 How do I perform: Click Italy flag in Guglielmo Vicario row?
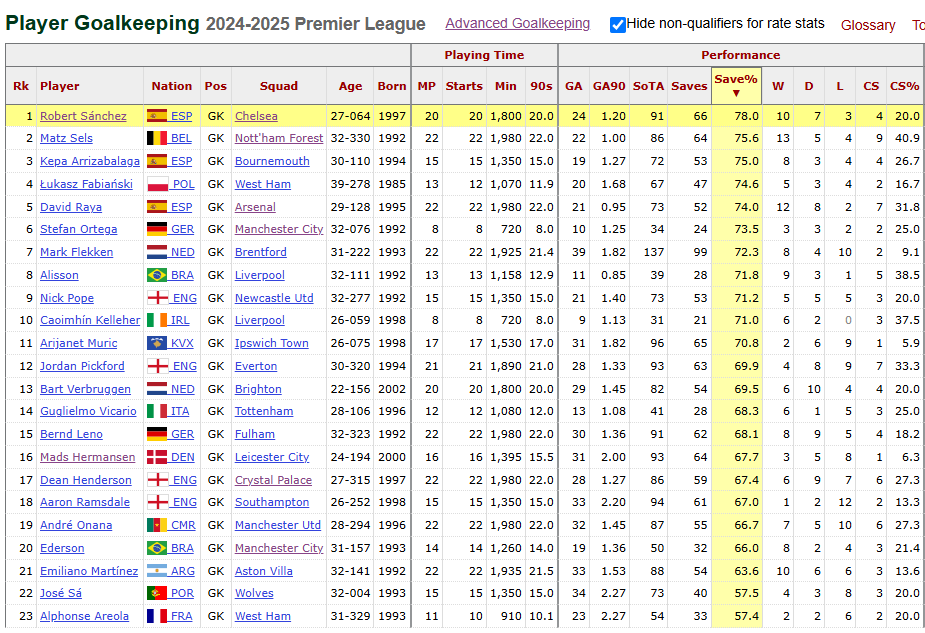coord(157,411)
